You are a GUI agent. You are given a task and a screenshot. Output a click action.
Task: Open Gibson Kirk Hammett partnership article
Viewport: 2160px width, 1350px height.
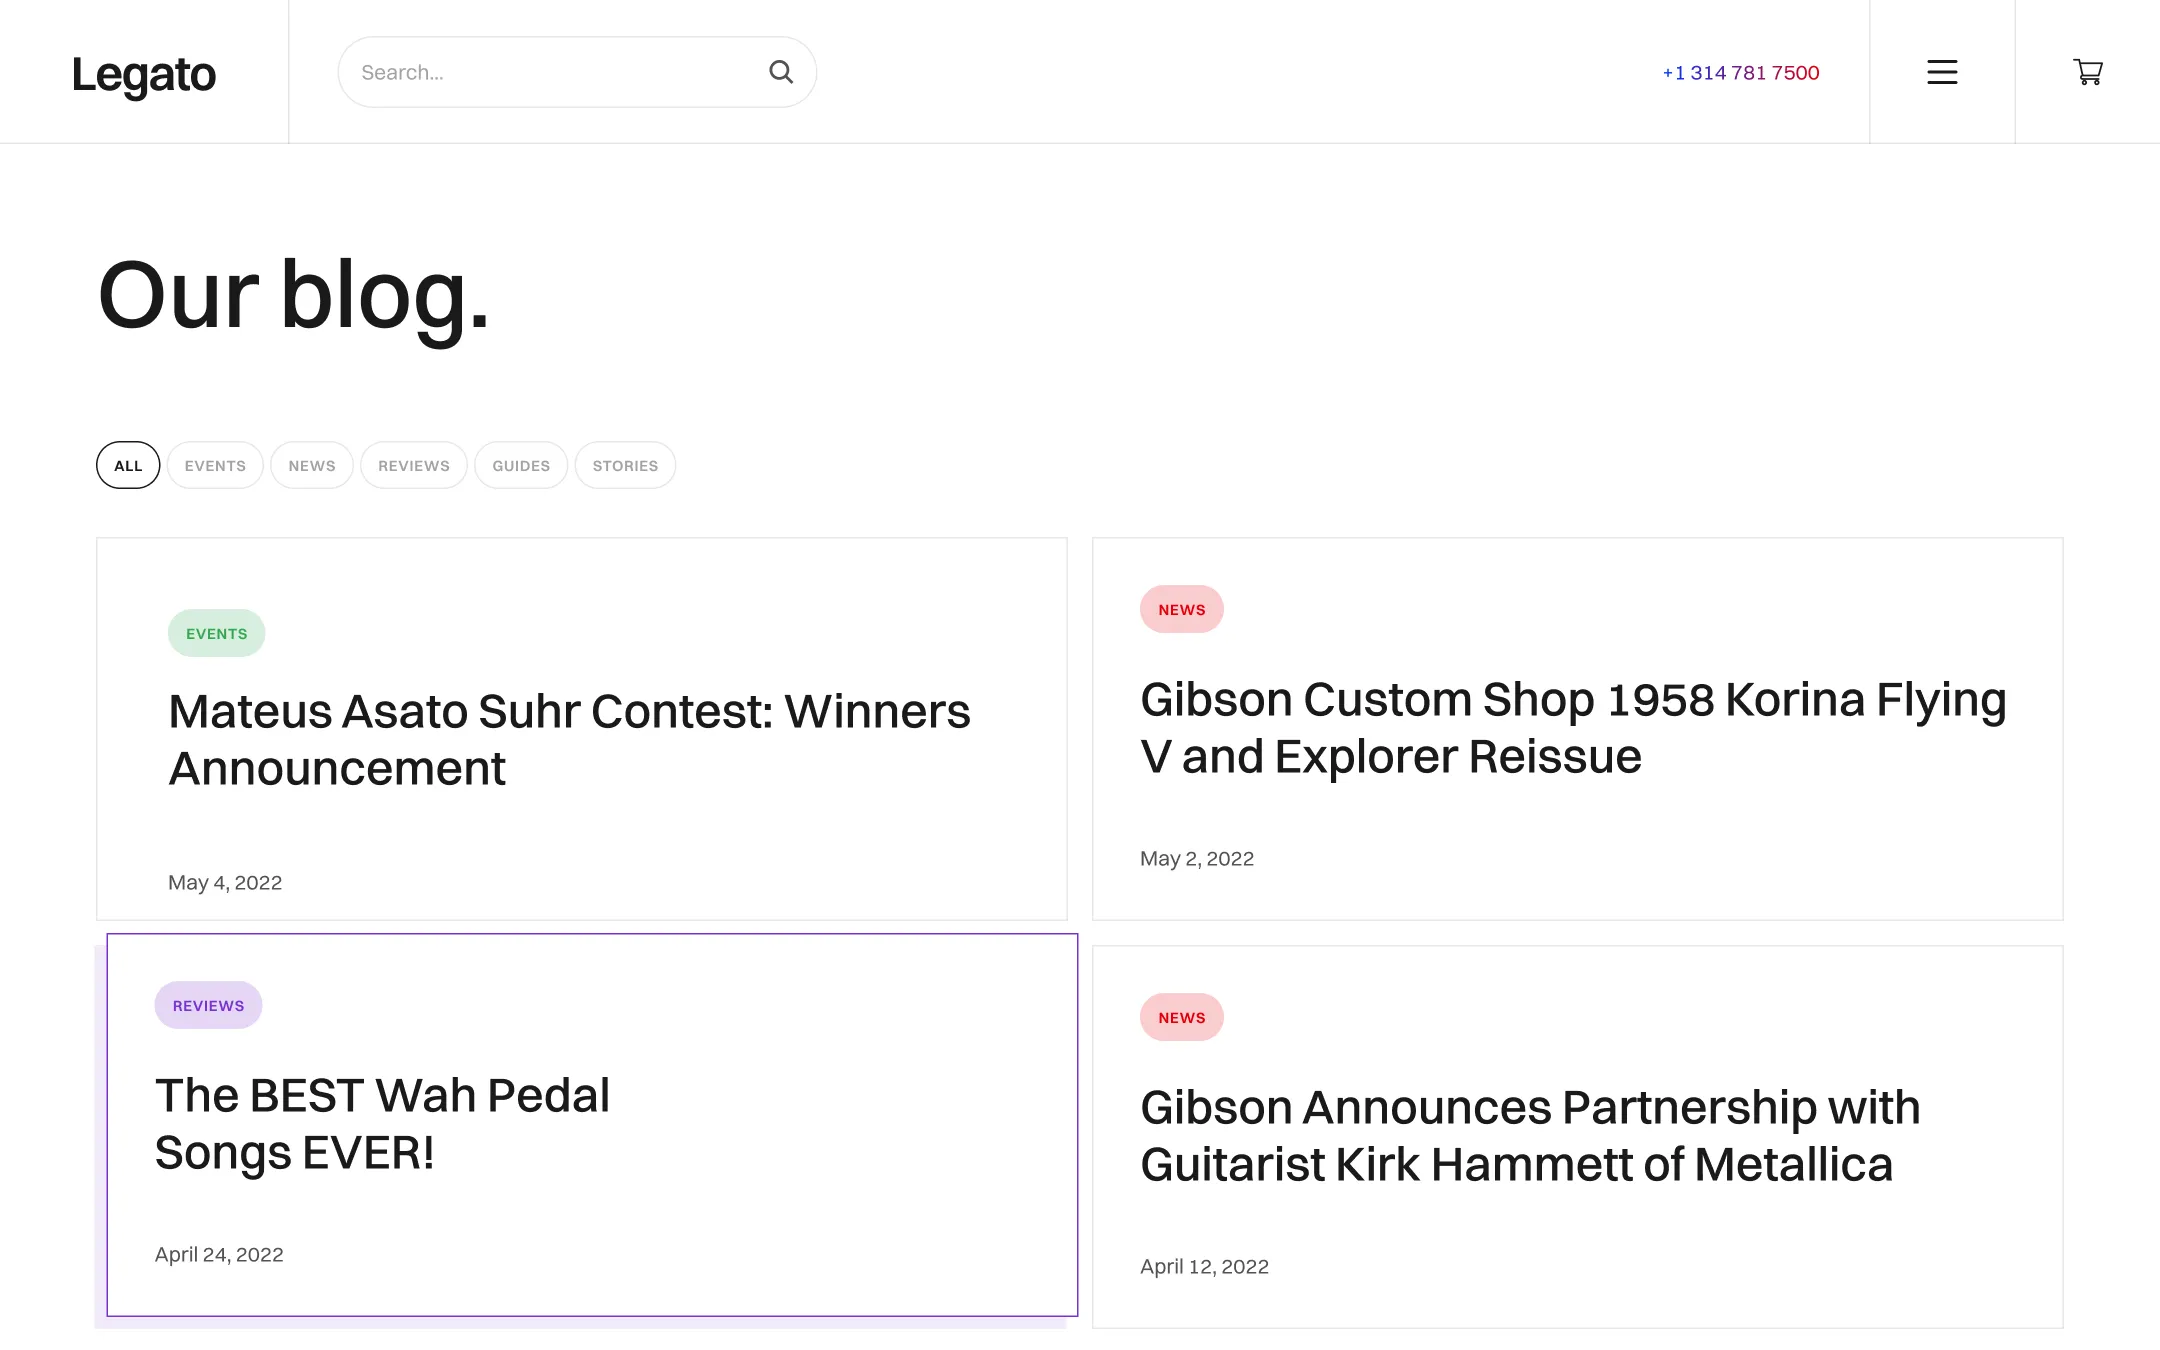coord(1530,1136)
